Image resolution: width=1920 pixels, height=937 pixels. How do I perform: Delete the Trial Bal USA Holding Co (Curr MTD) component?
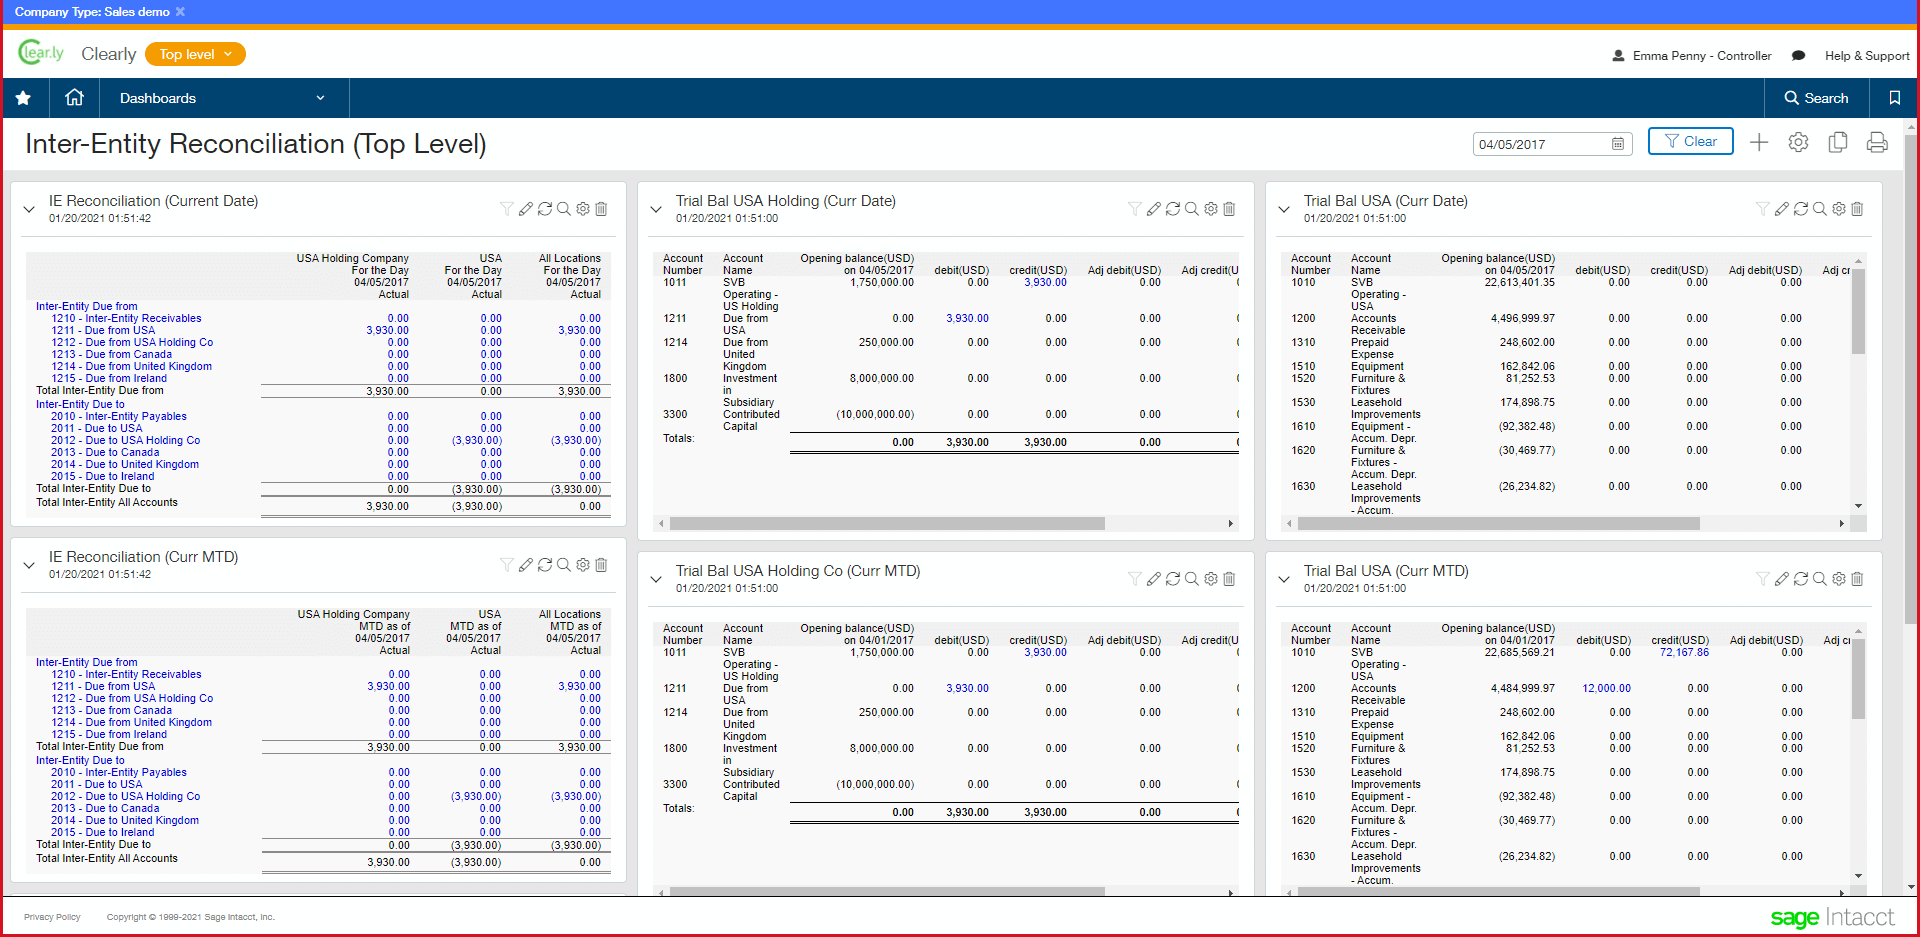coord(1229,578)
